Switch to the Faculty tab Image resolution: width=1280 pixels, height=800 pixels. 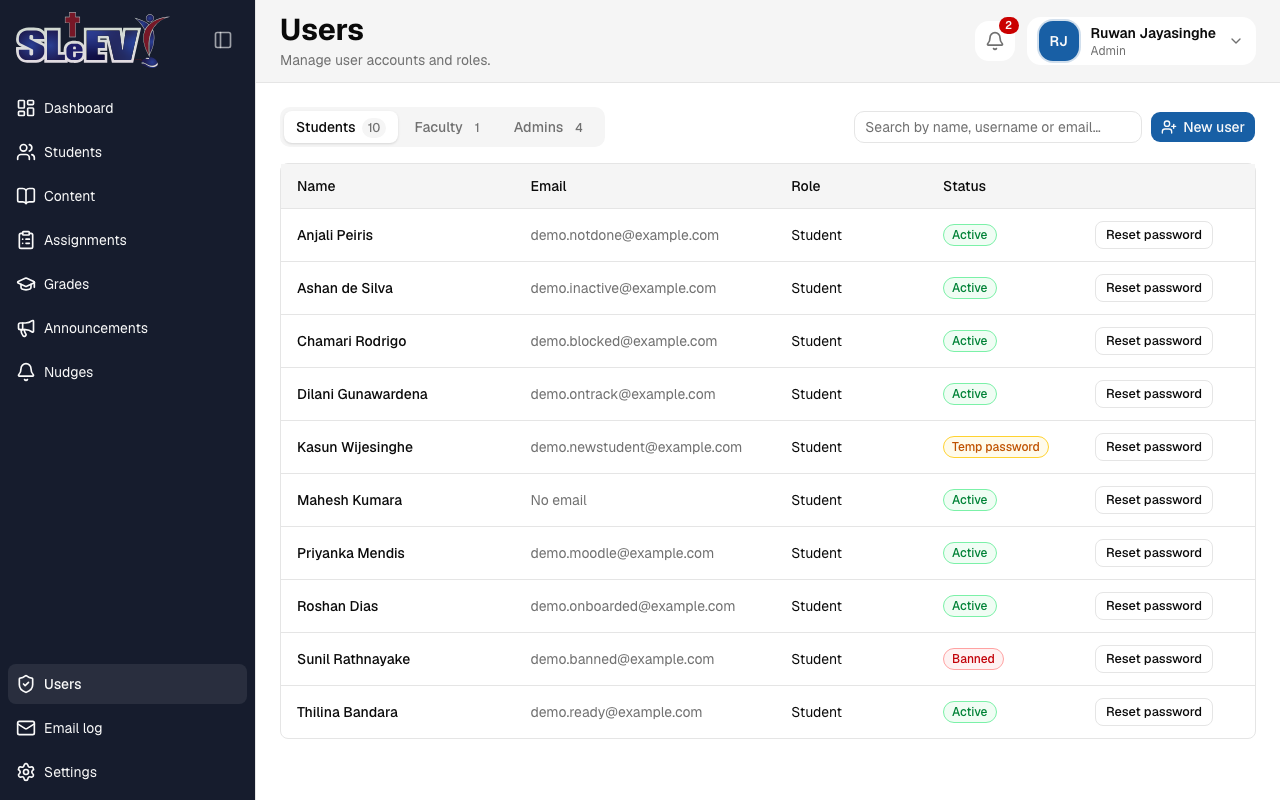[448, 127]
